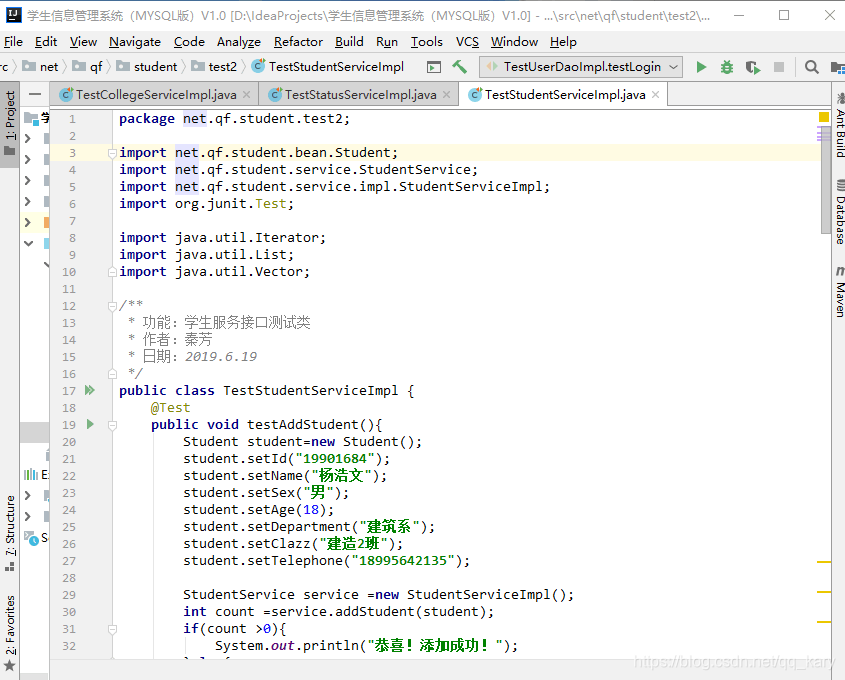Open the Refactor menu

pyautogui.click(x=298, y=41)
